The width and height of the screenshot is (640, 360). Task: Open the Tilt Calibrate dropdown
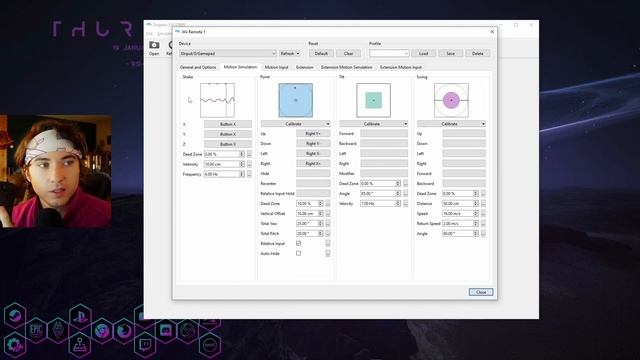click(373, 124)
